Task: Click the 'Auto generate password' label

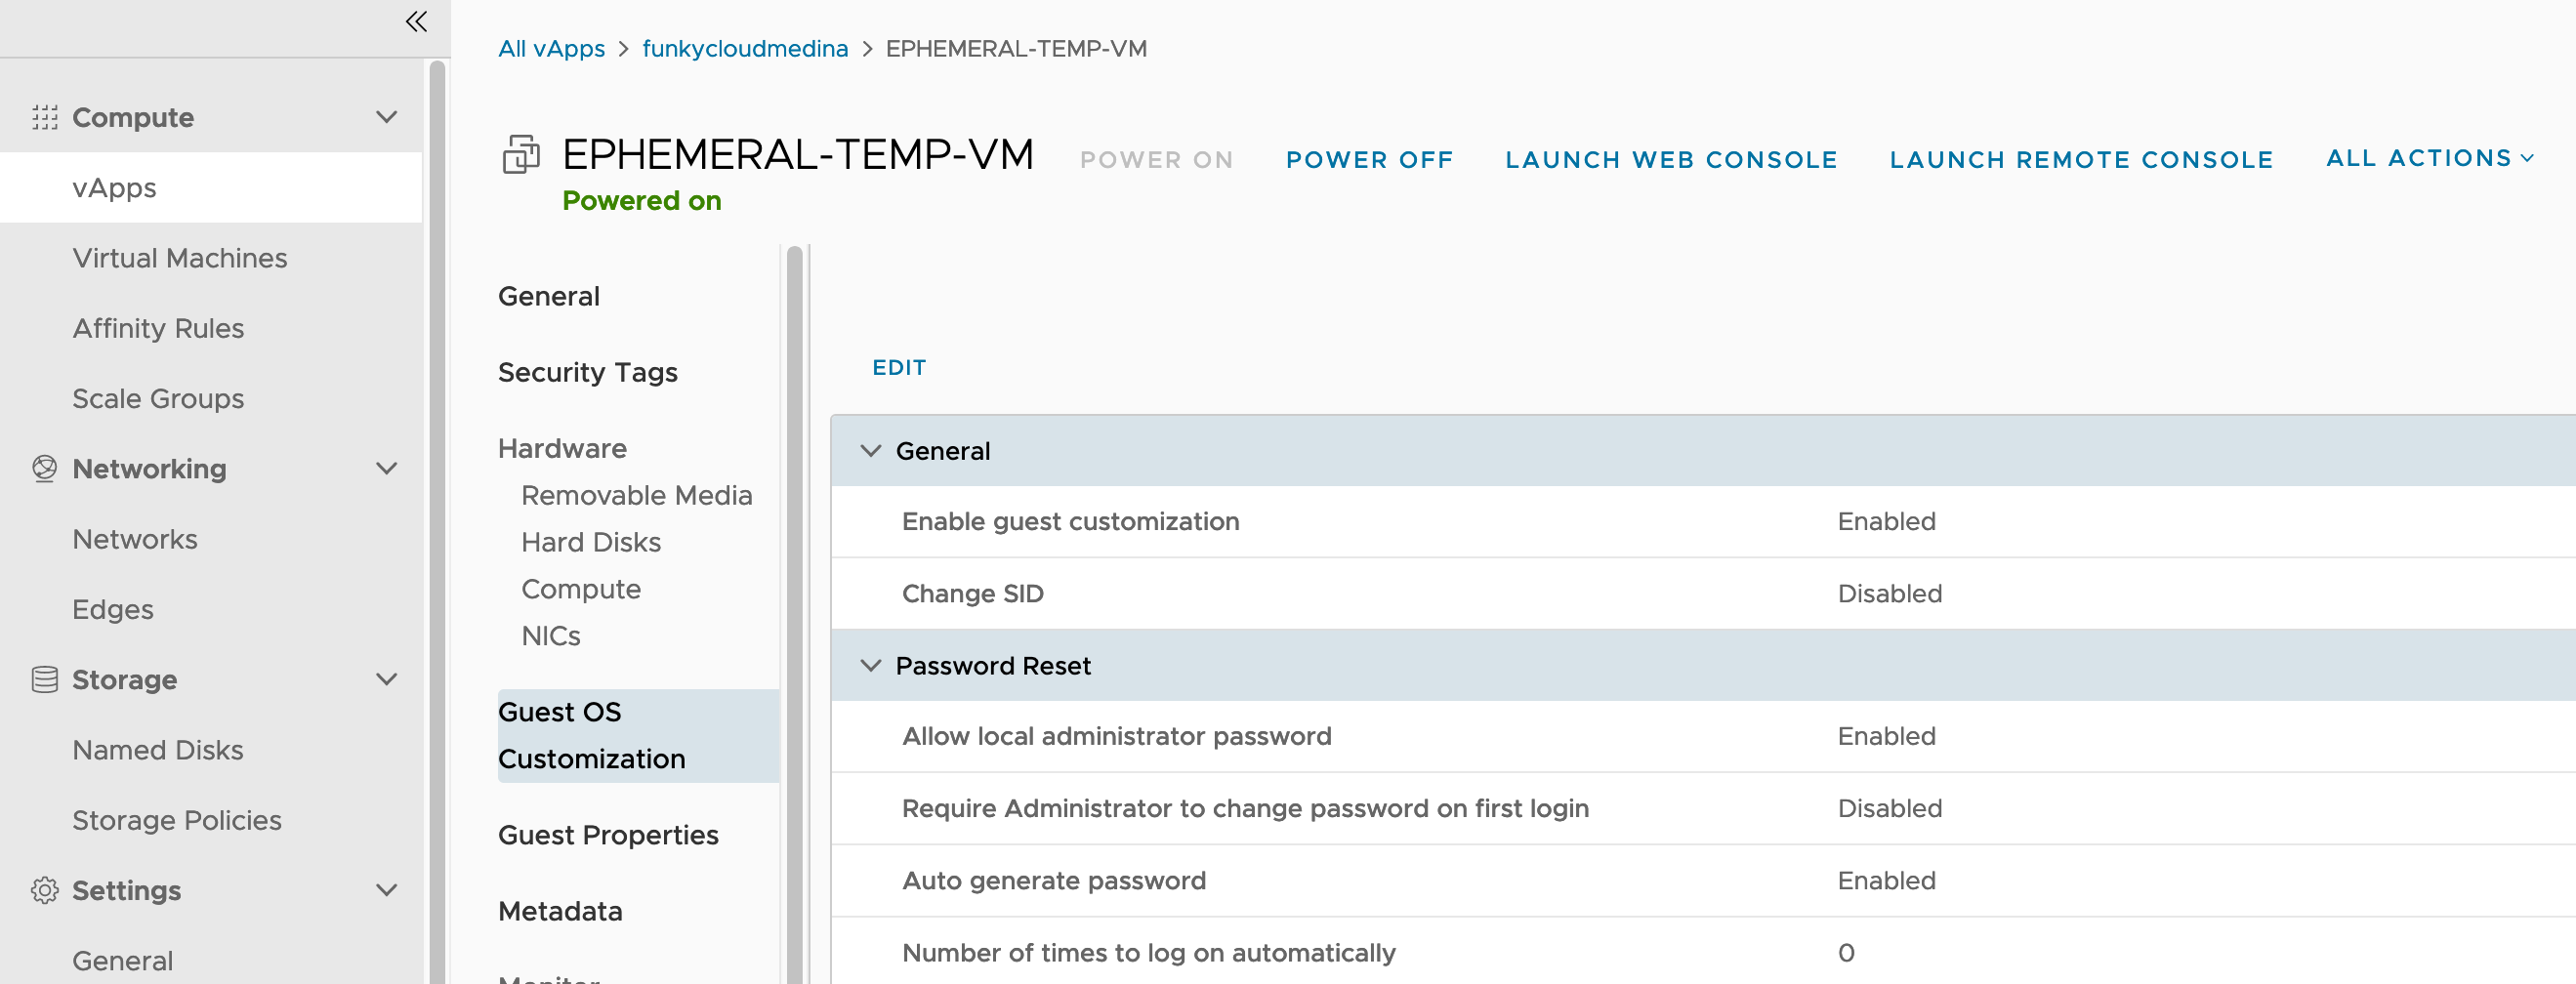Action: [1054, 881]
